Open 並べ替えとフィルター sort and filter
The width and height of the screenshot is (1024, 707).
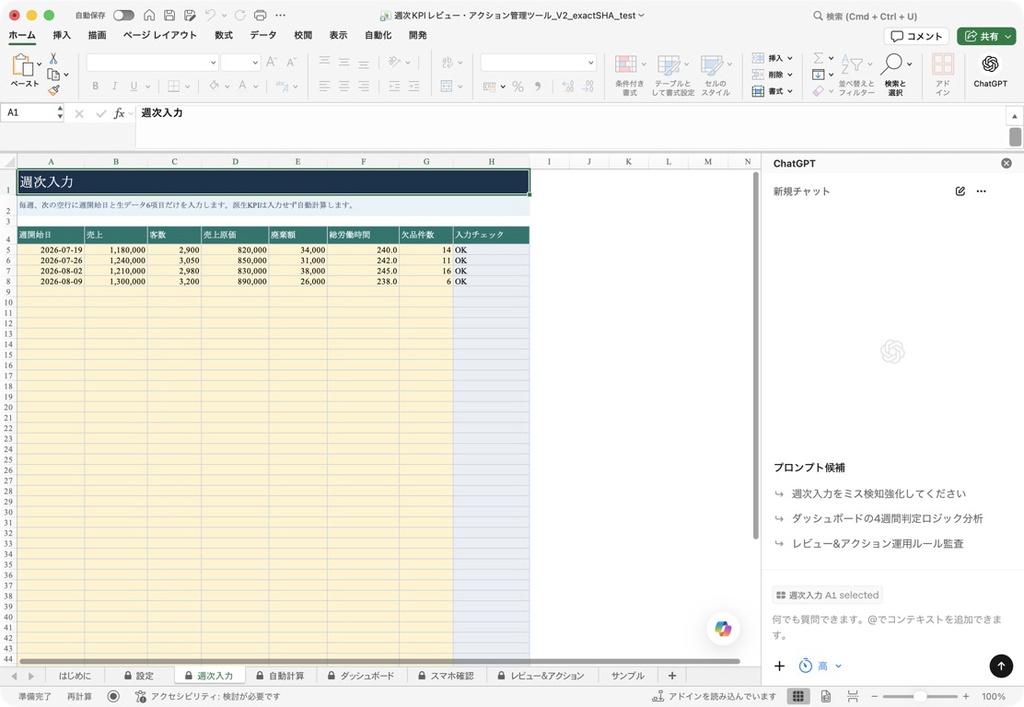tap(856, 76)
